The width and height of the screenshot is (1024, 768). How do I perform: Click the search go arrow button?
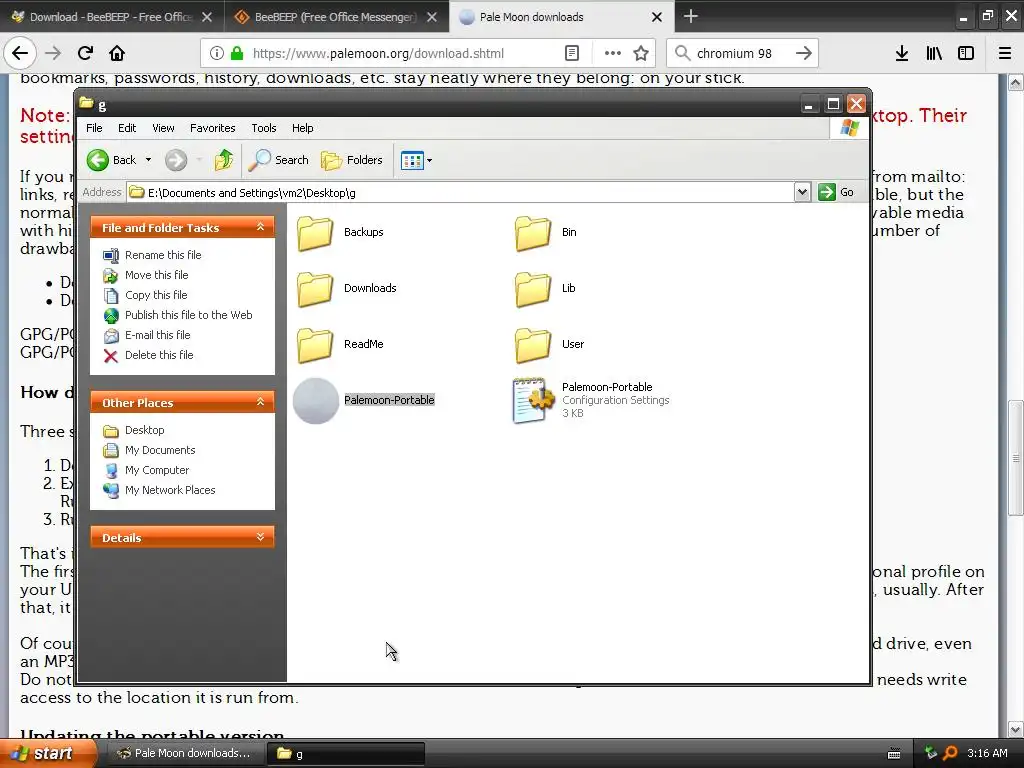point(804,53)
